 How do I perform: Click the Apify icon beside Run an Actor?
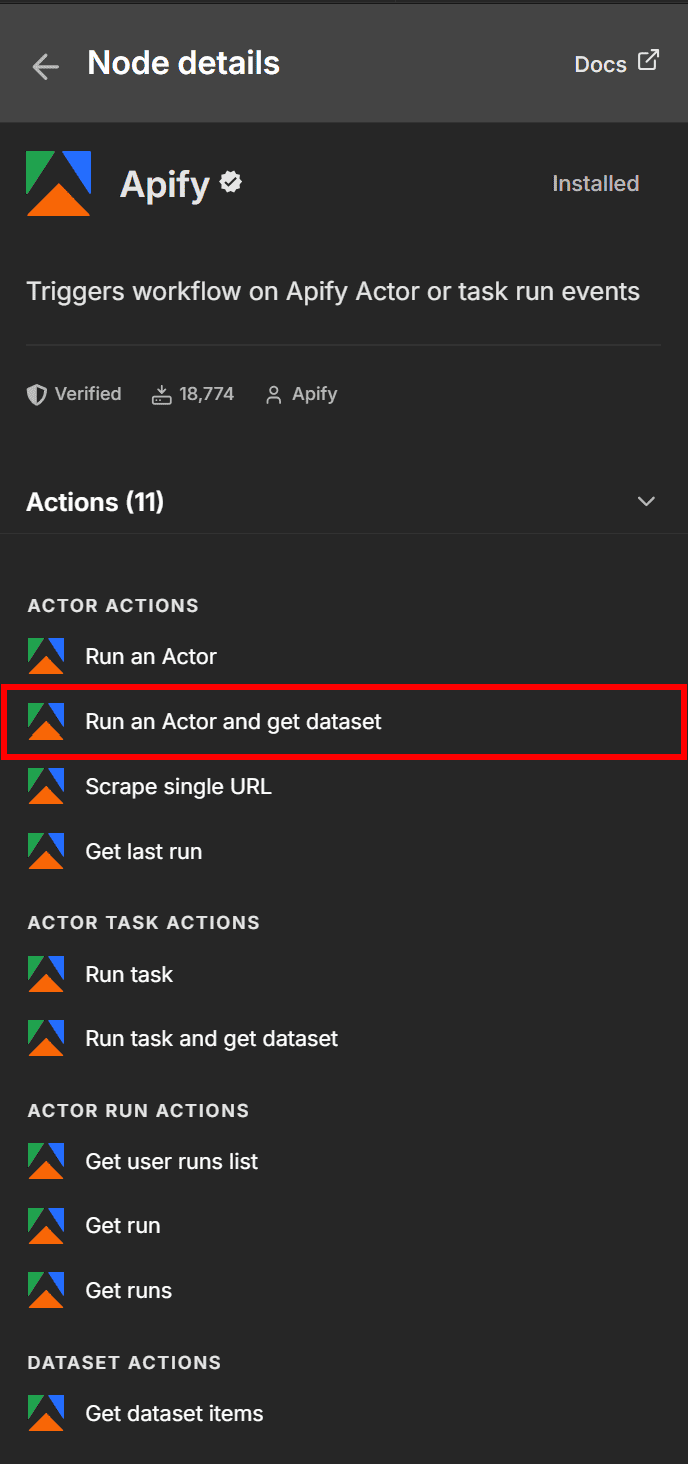point(46,657)
